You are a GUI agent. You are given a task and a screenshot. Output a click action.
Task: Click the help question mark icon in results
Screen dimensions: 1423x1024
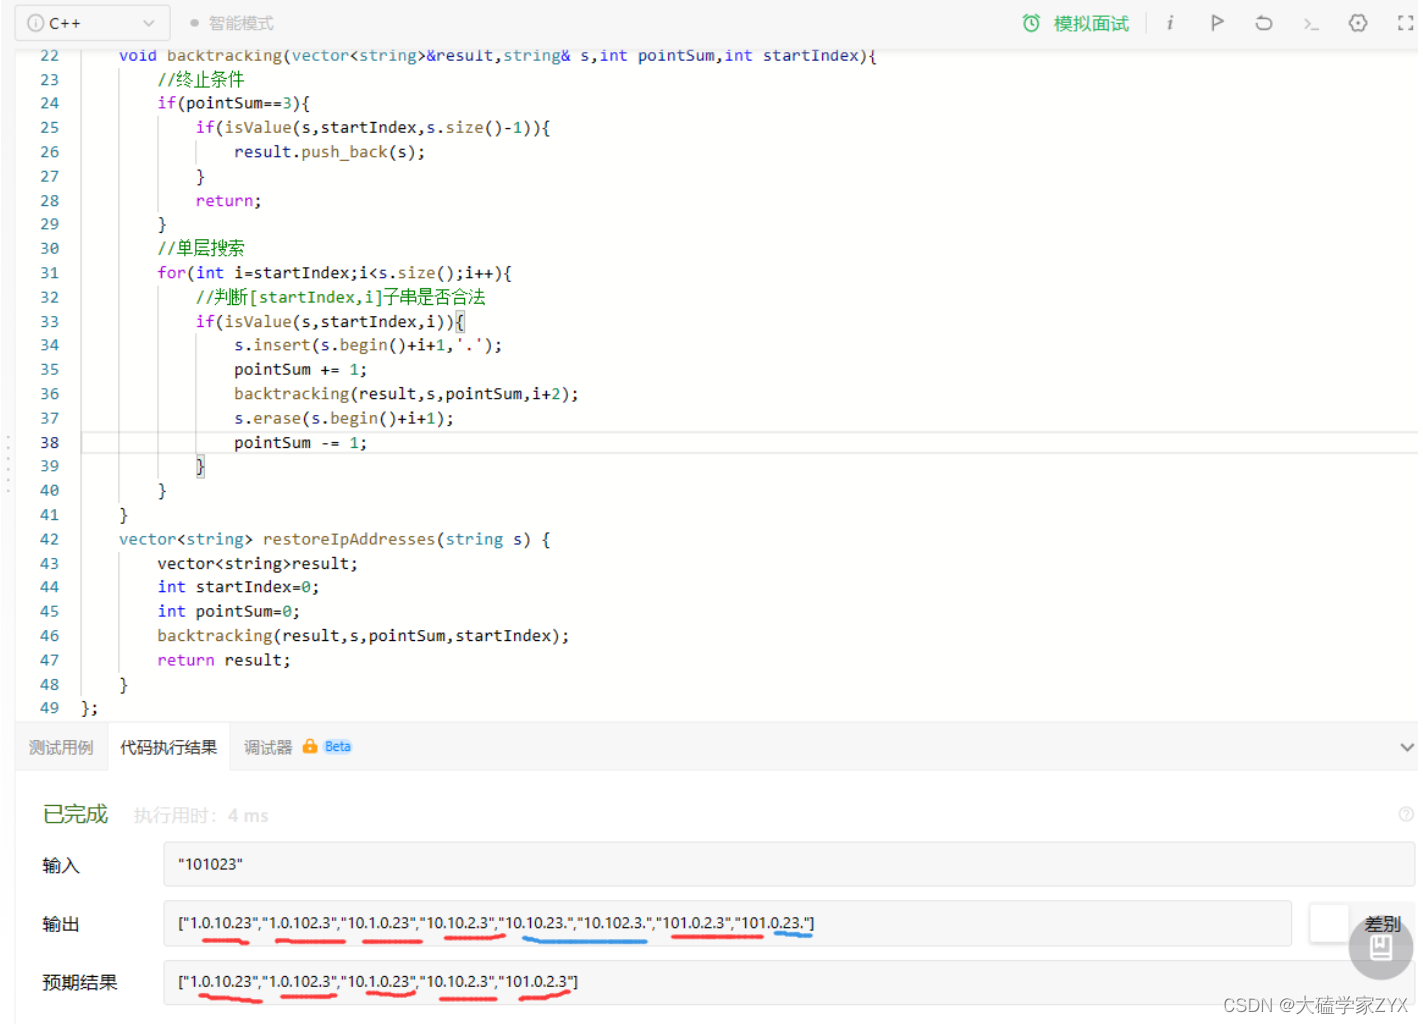pos(1406,814)
